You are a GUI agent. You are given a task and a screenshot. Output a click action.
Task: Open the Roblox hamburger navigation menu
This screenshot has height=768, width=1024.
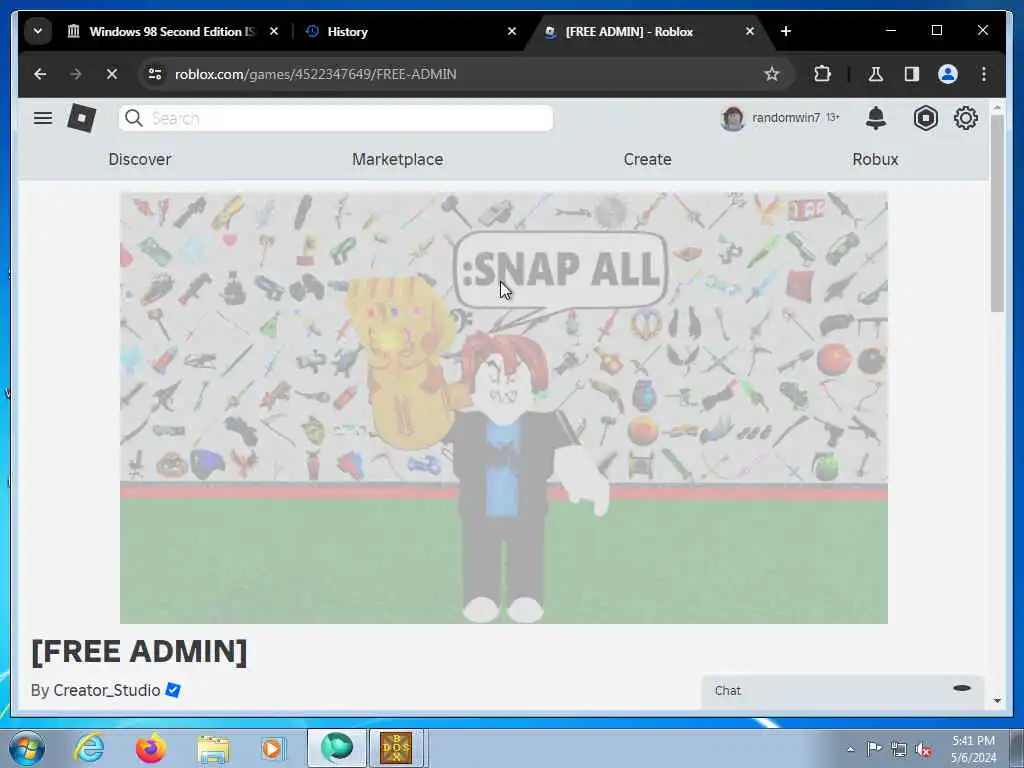coord(43,118)
